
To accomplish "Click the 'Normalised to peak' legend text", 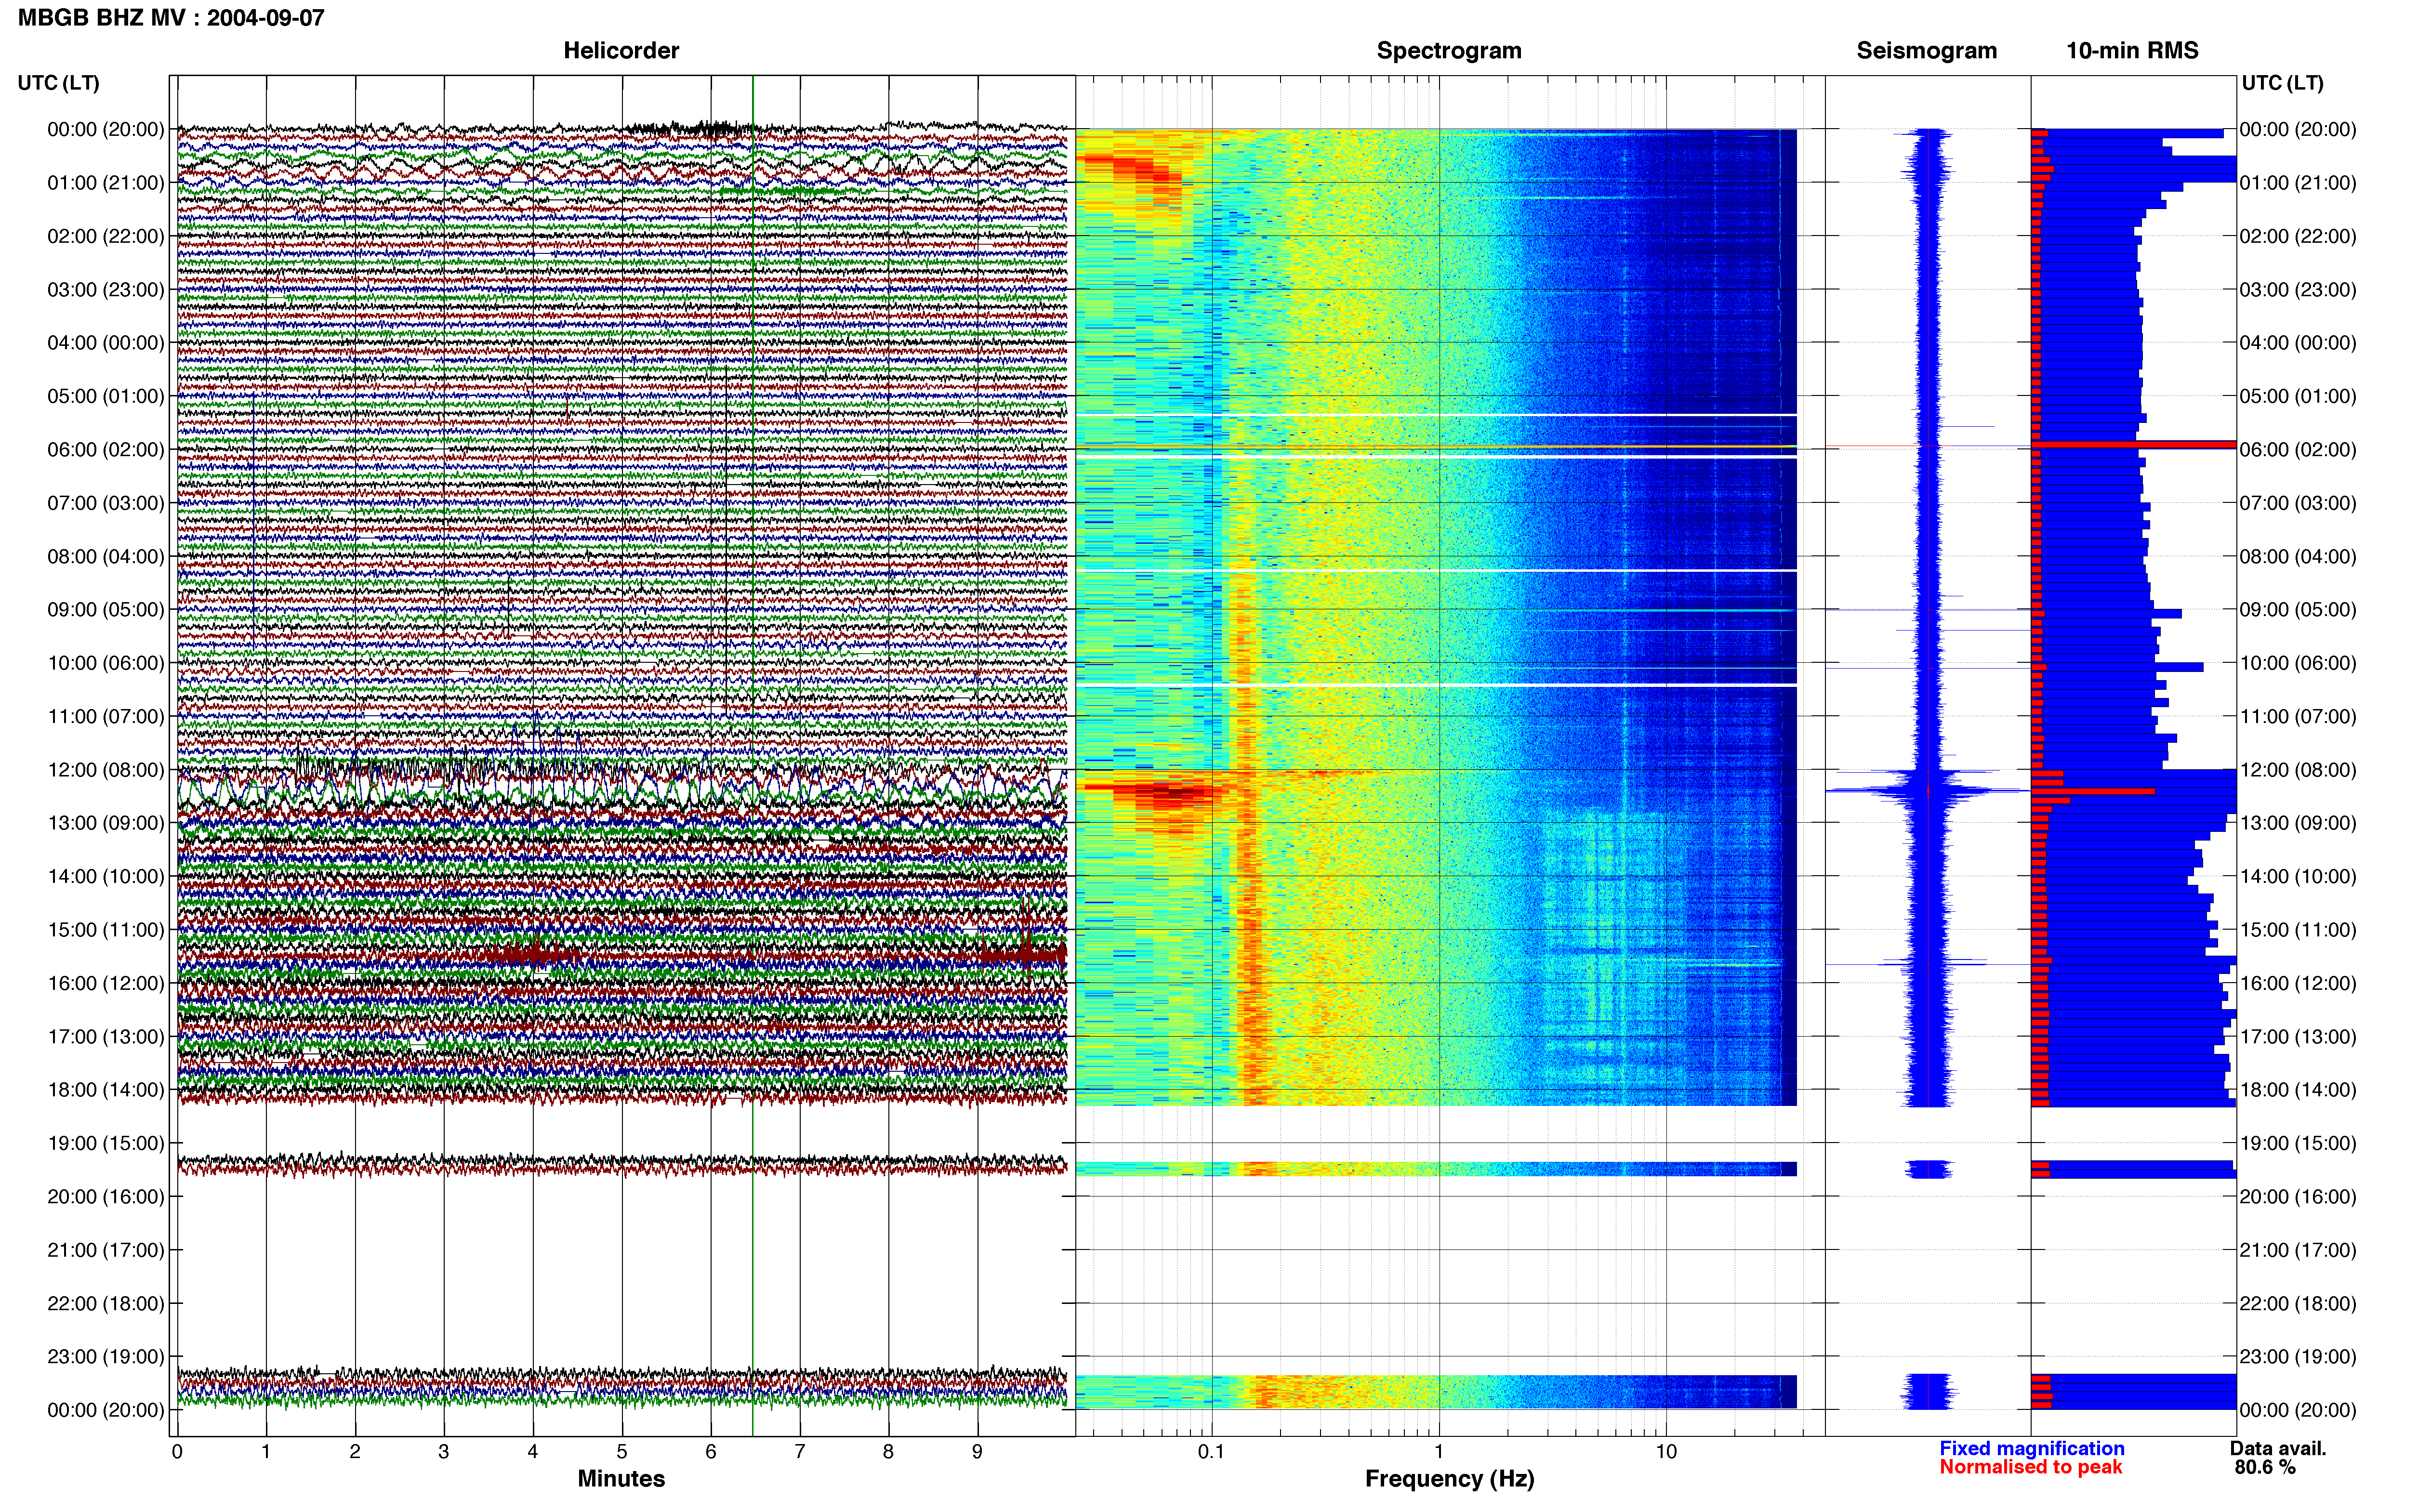I will coord(2030,1467).
